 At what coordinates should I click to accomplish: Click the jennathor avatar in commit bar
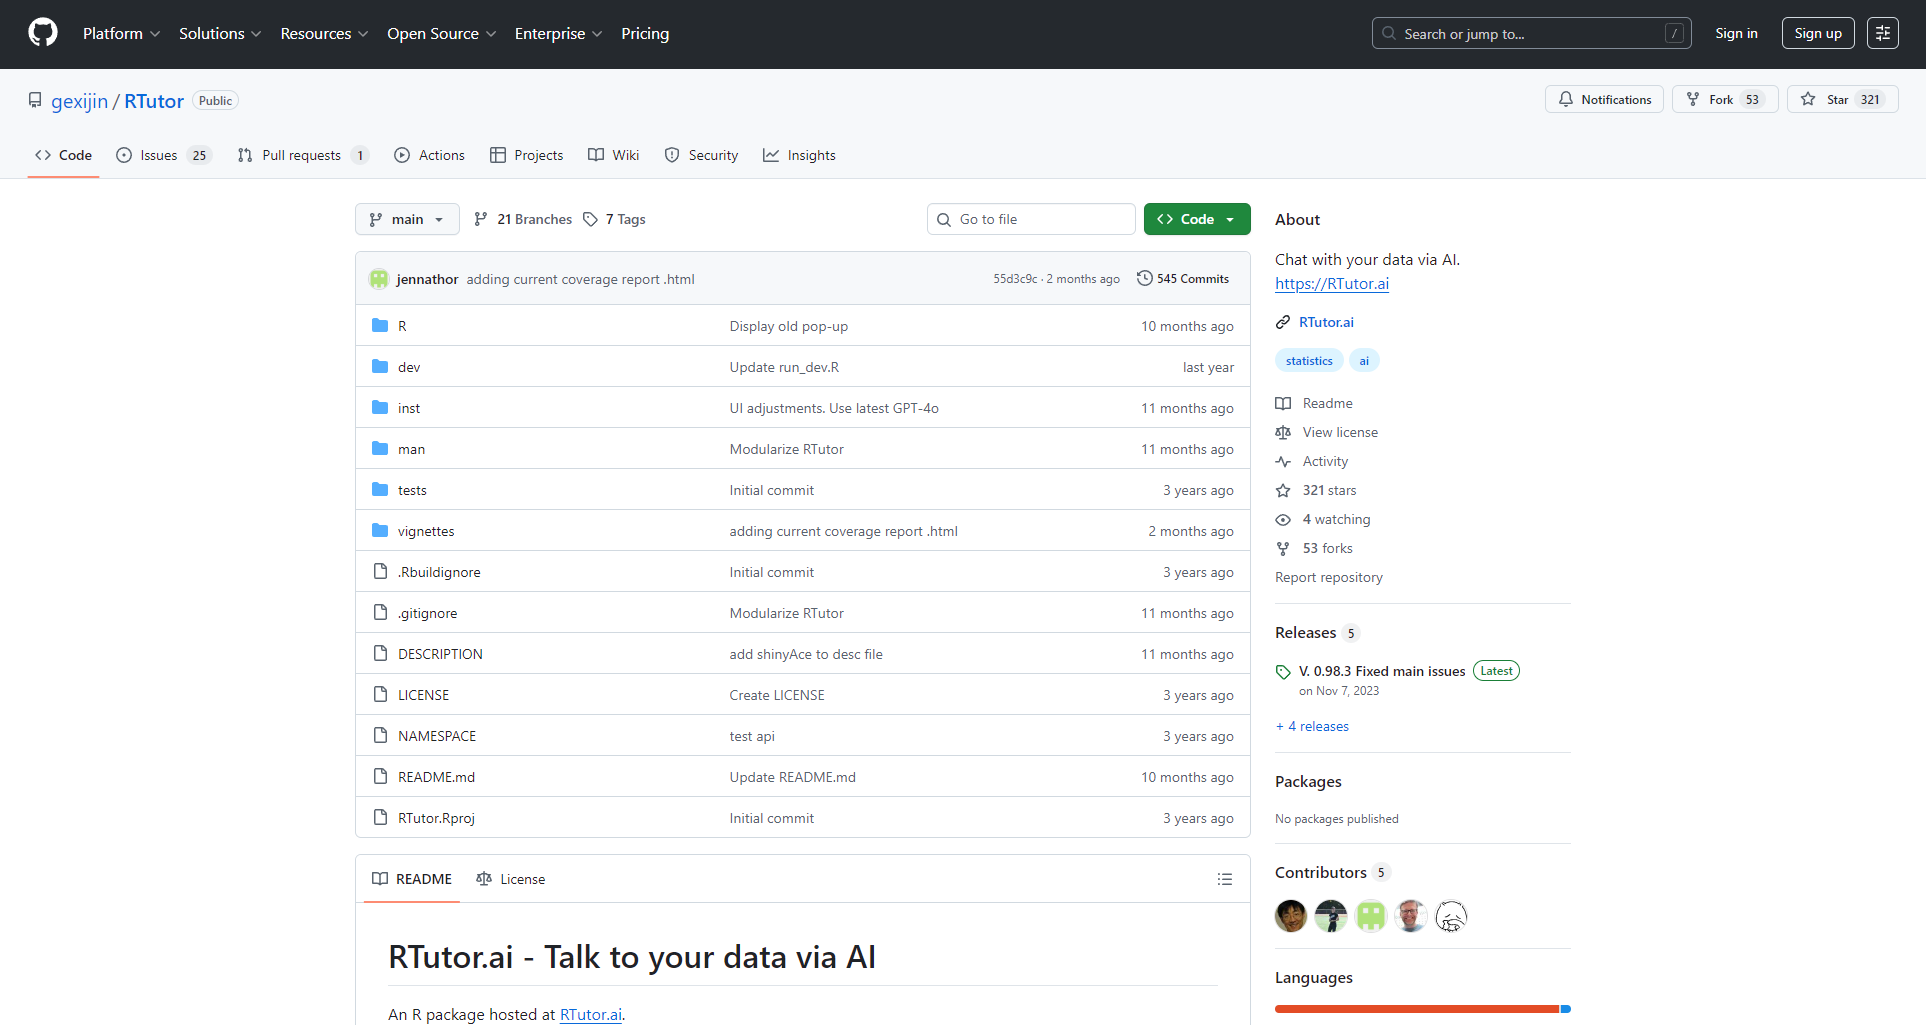click(x=379, y=279)
